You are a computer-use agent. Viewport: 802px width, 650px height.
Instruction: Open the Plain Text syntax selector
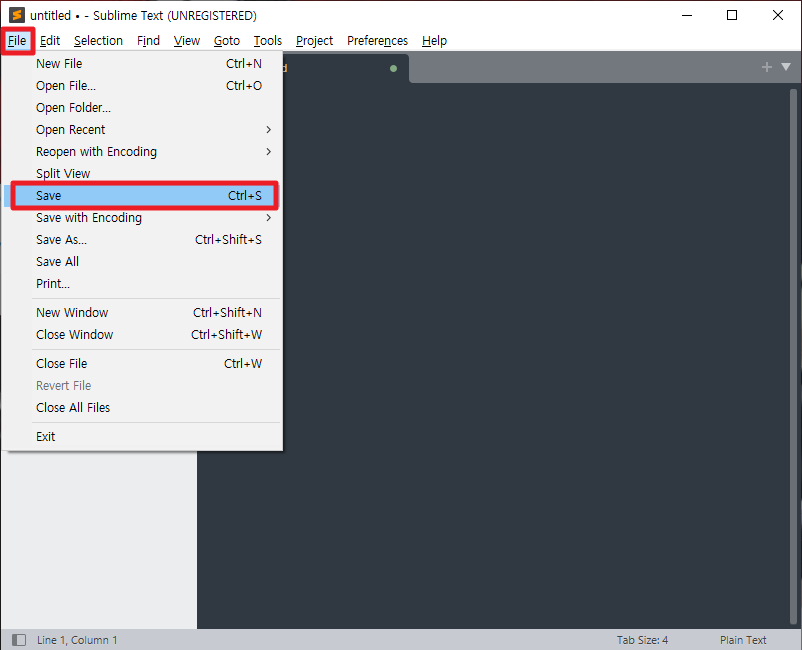[x=743, y=640]
